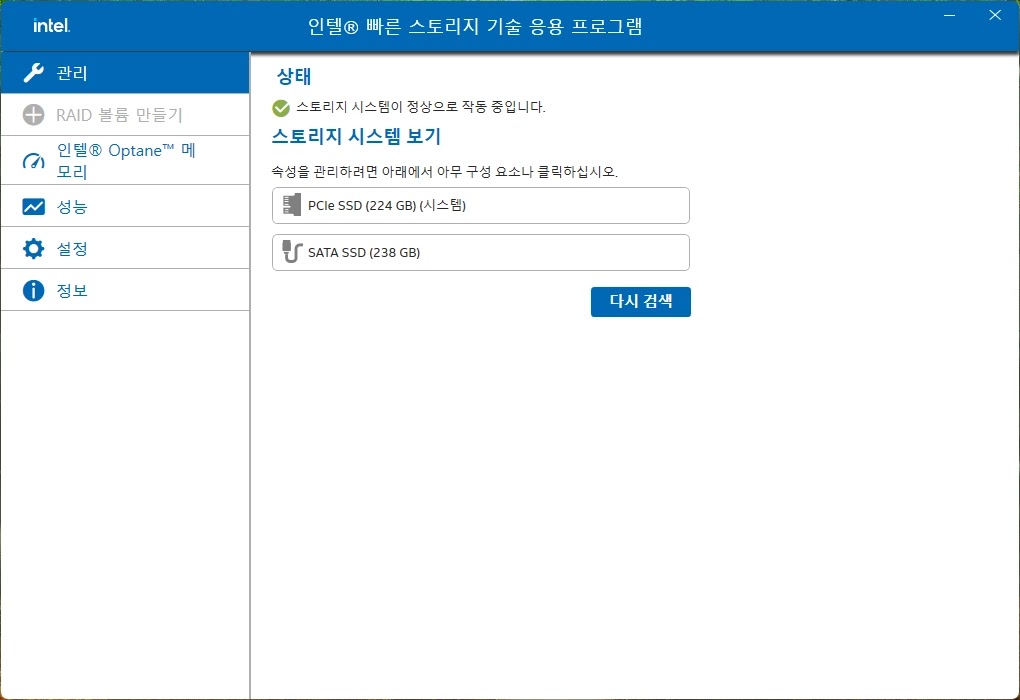Click the PCIe SSD drive icon
The height and width of the screenshot is (700, 1020).
tap(292, 205)
